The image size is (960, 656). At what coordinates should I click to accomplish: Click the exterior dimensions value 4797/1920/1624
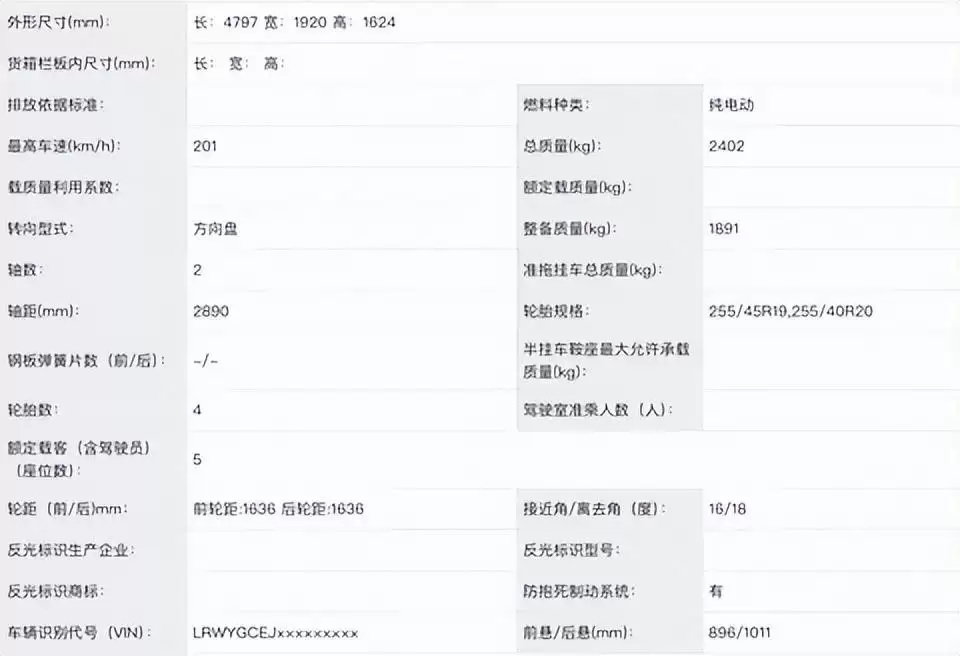[x=294, y=22]
